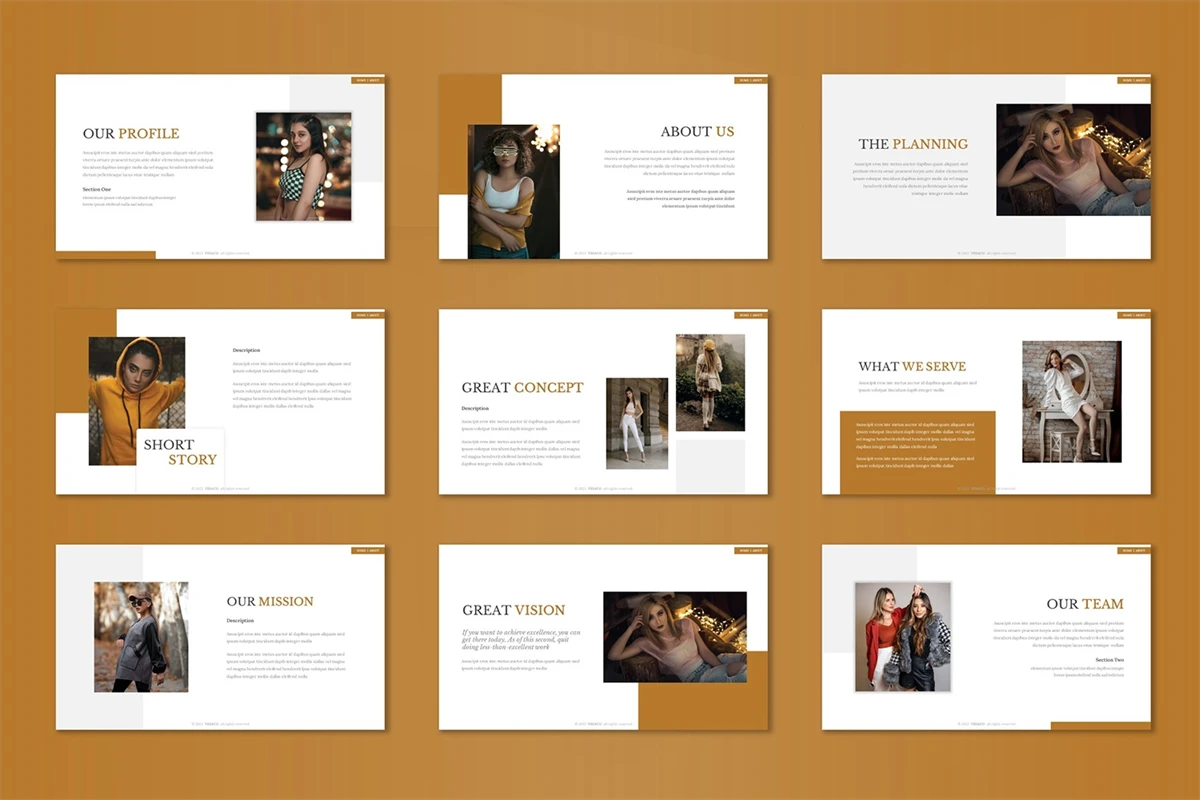This screenshot has height=800, width=1200.
Task: Click the Short Story title box
Action: pyautogui.click(x=180, y=452)
